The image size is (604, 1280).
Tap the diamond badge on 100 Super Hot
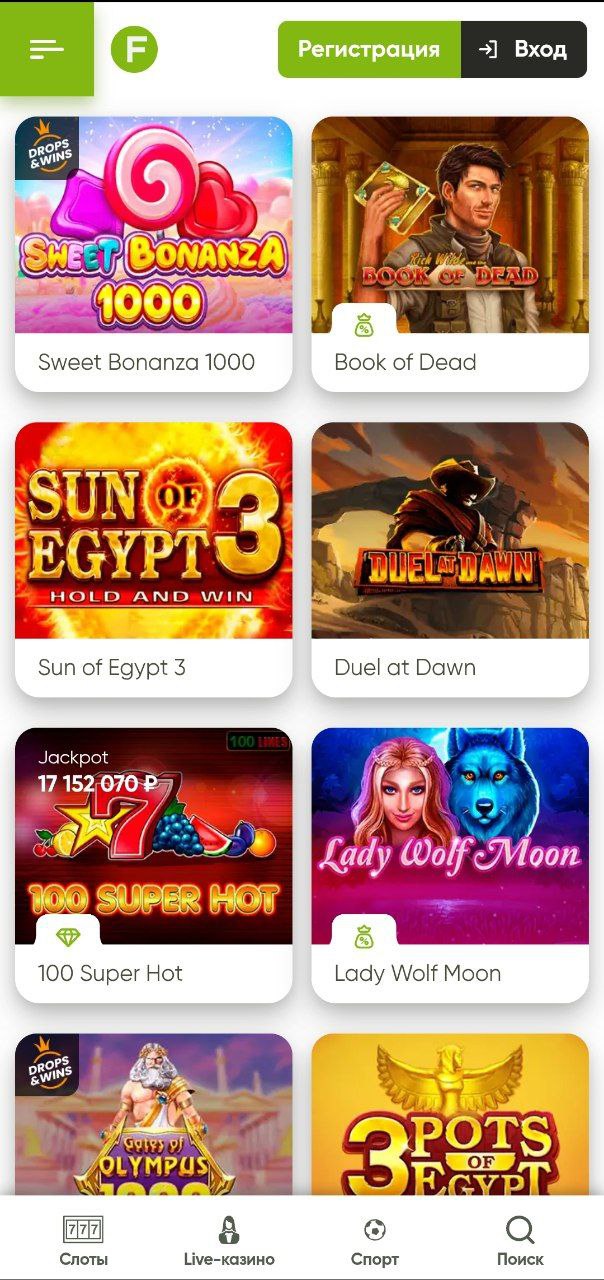click(68, 936)
